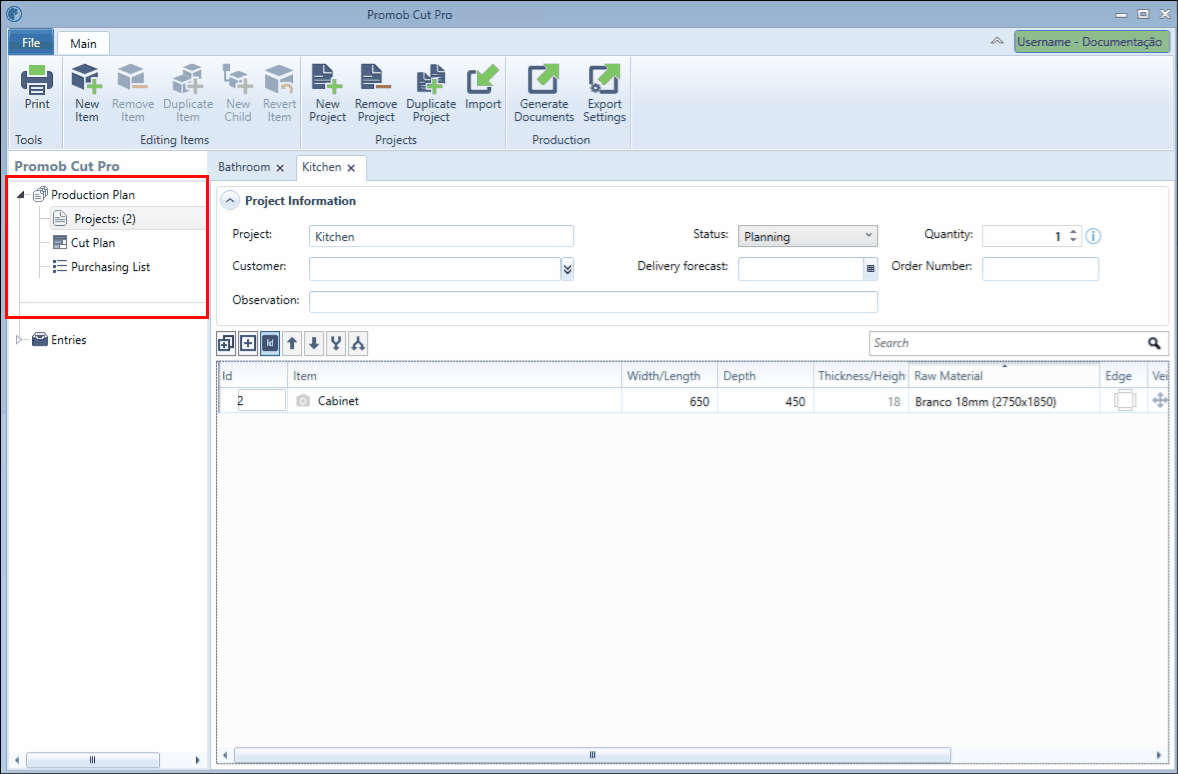
Task: Increase the Quantity value
Action: tap(1074, 231)
